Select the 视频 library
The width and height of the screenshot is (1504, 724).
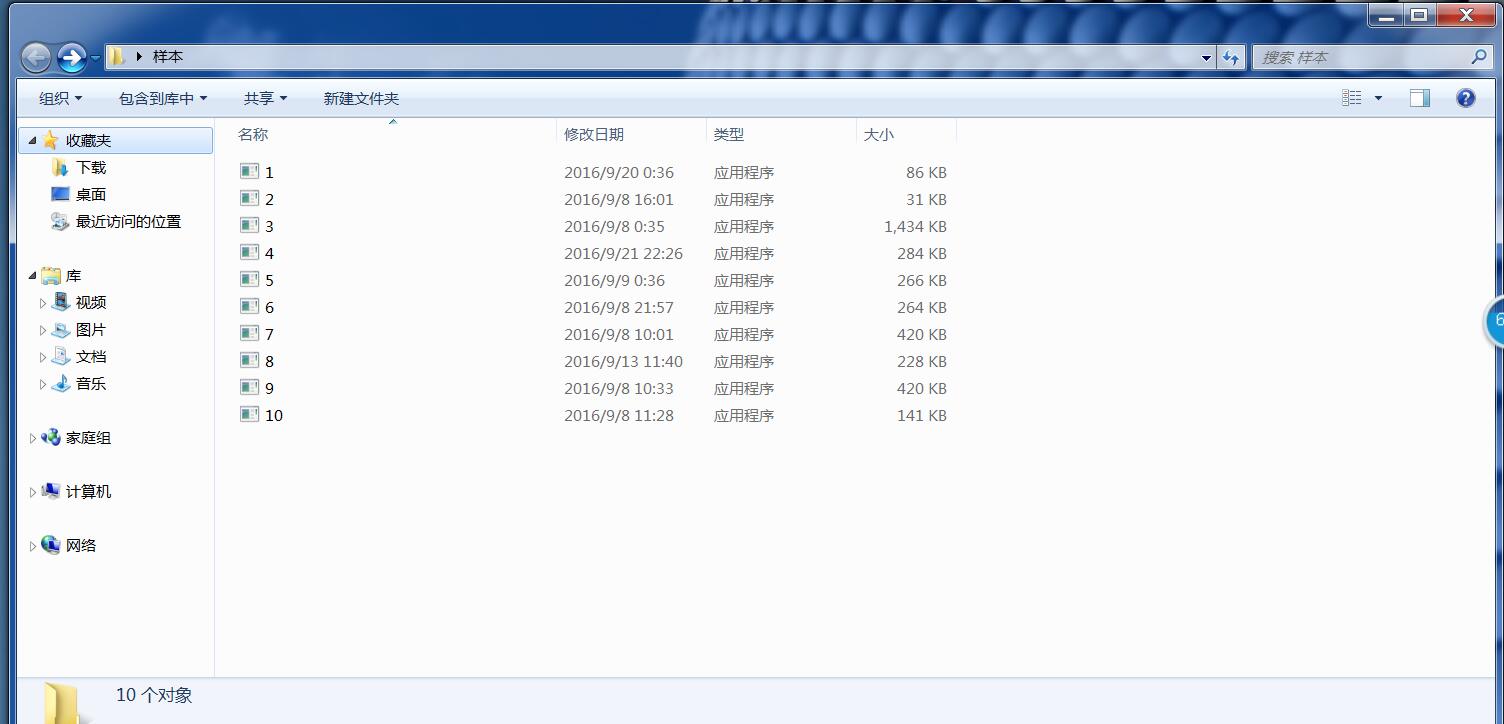click(91, 303)
